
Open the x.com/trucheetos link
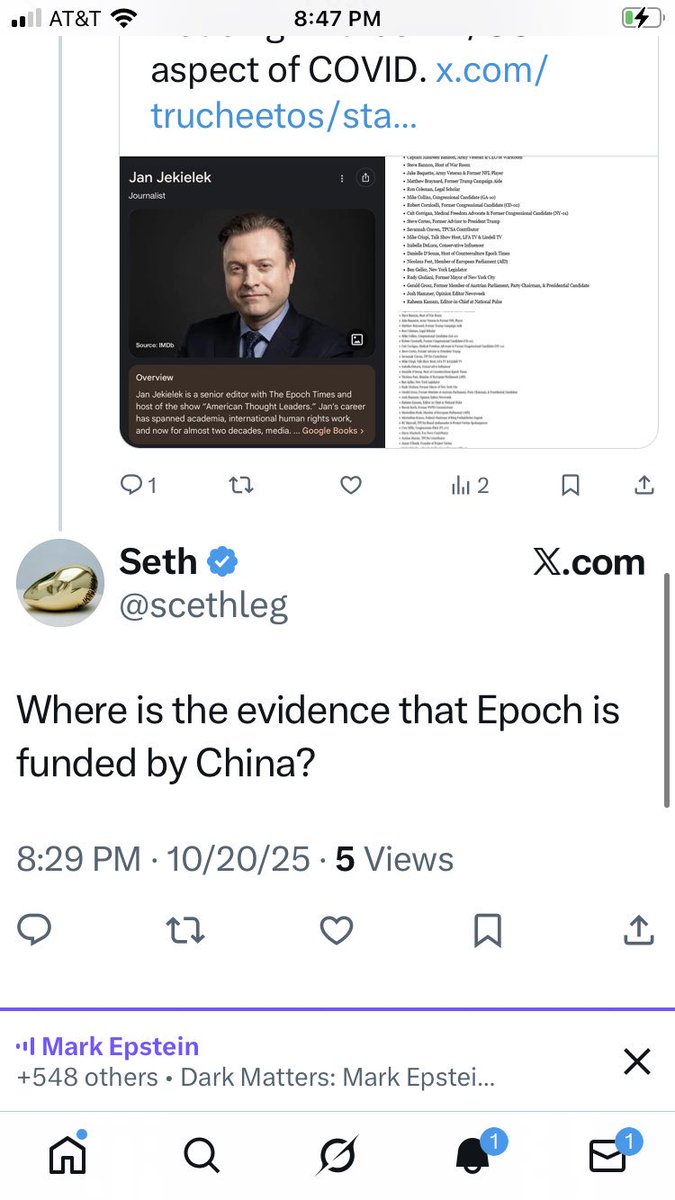(349, 93)
